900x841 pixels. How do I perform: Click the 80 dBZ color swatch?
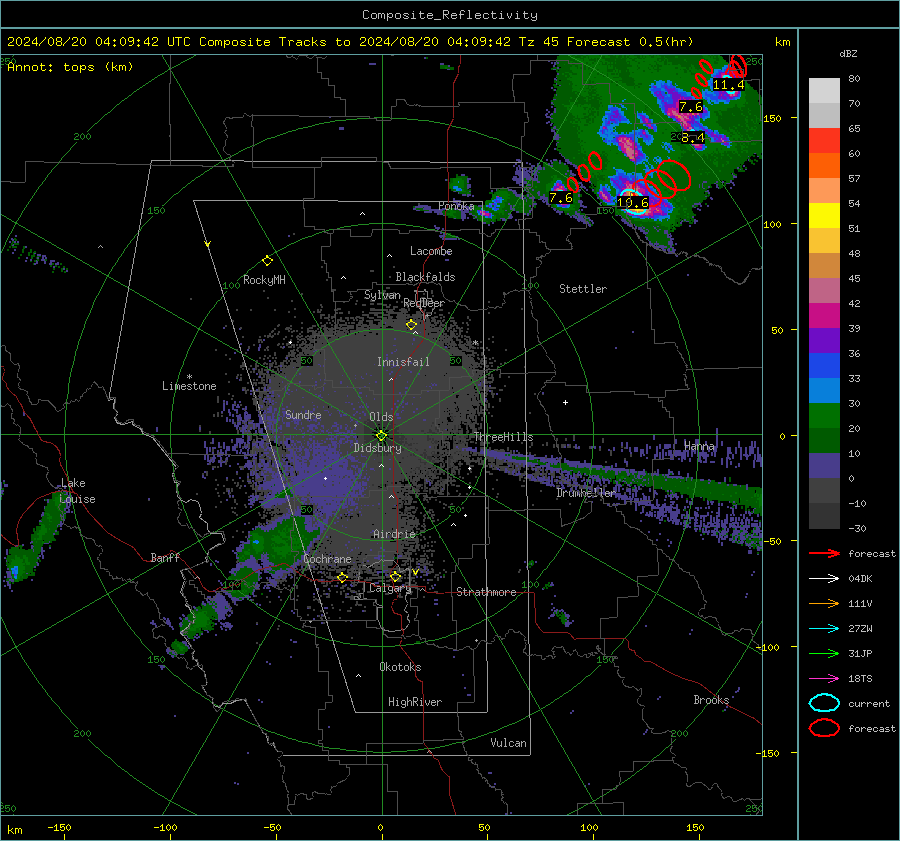[x=824, y=90]
